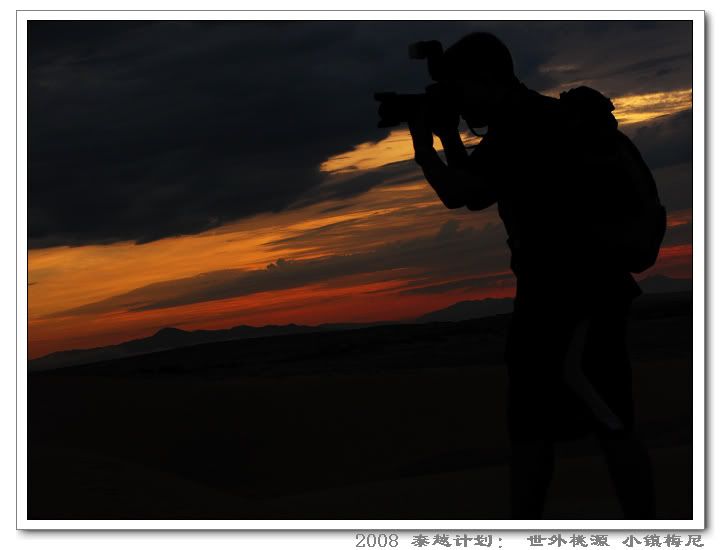
Task: Click the flash unit atop the camera
Action: coord(425,50)
